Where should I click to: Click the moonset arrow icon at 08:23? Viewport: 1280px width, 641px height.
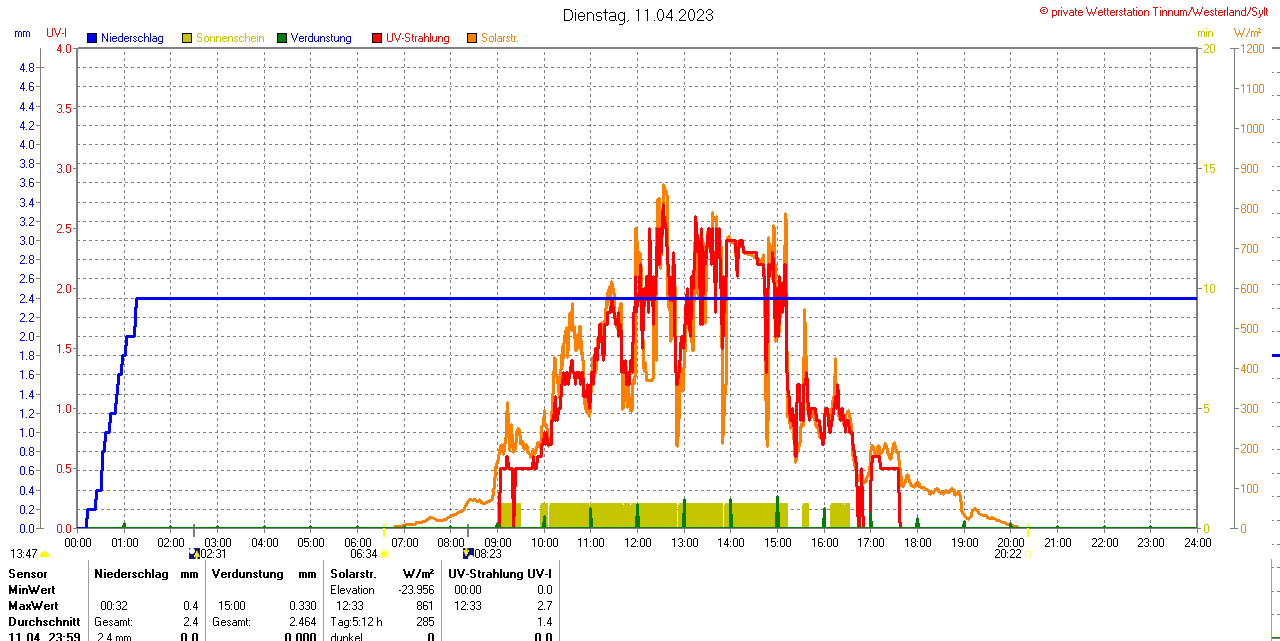click(x=467, y=553)
